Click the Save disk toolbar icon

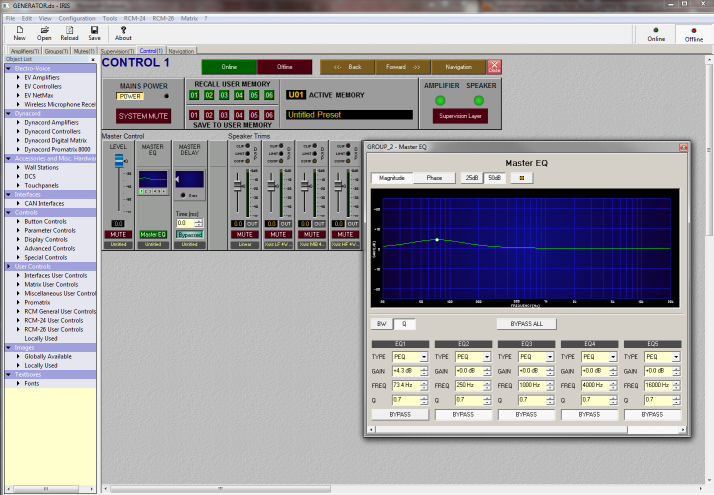94,30
